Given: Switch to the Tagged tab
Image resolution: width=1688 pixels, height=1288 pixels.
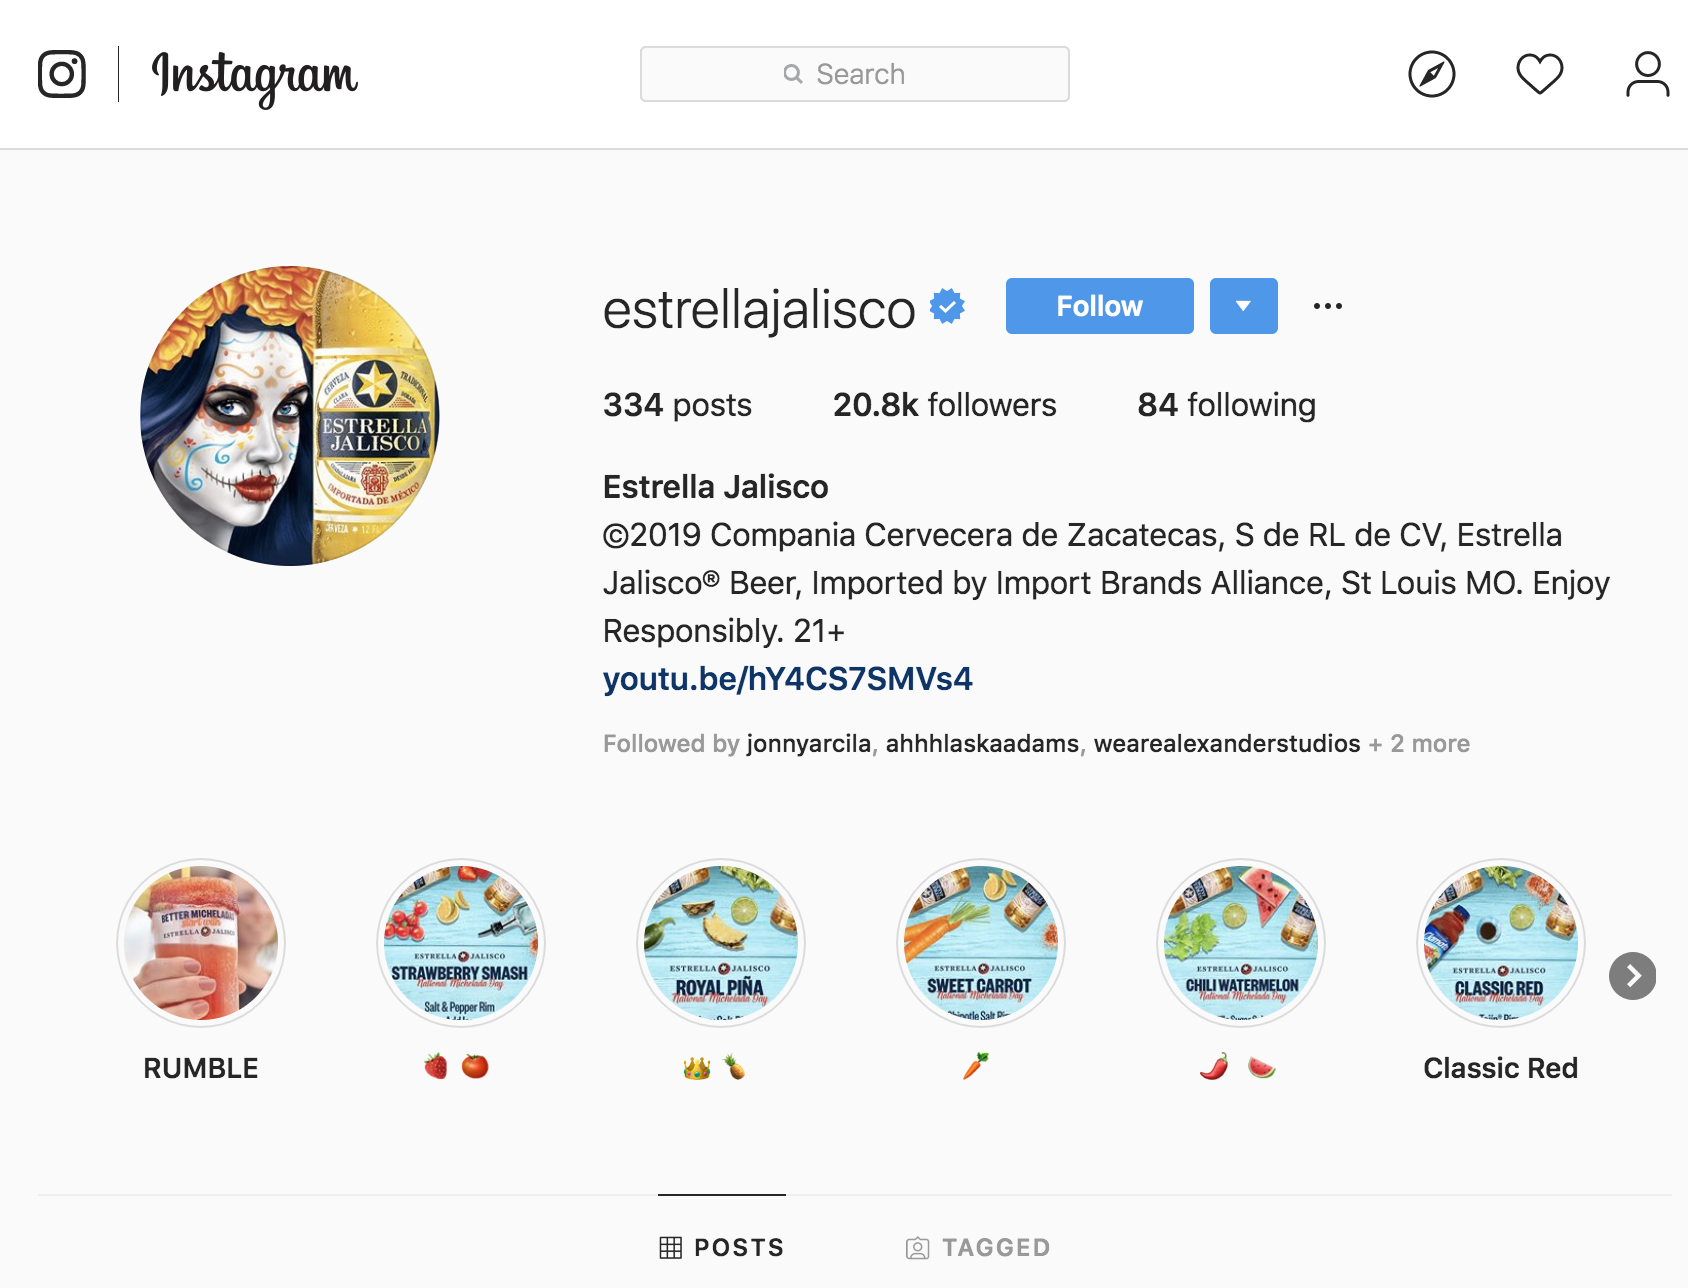Looking at the screenshot, I should [x=977, y=1247].
